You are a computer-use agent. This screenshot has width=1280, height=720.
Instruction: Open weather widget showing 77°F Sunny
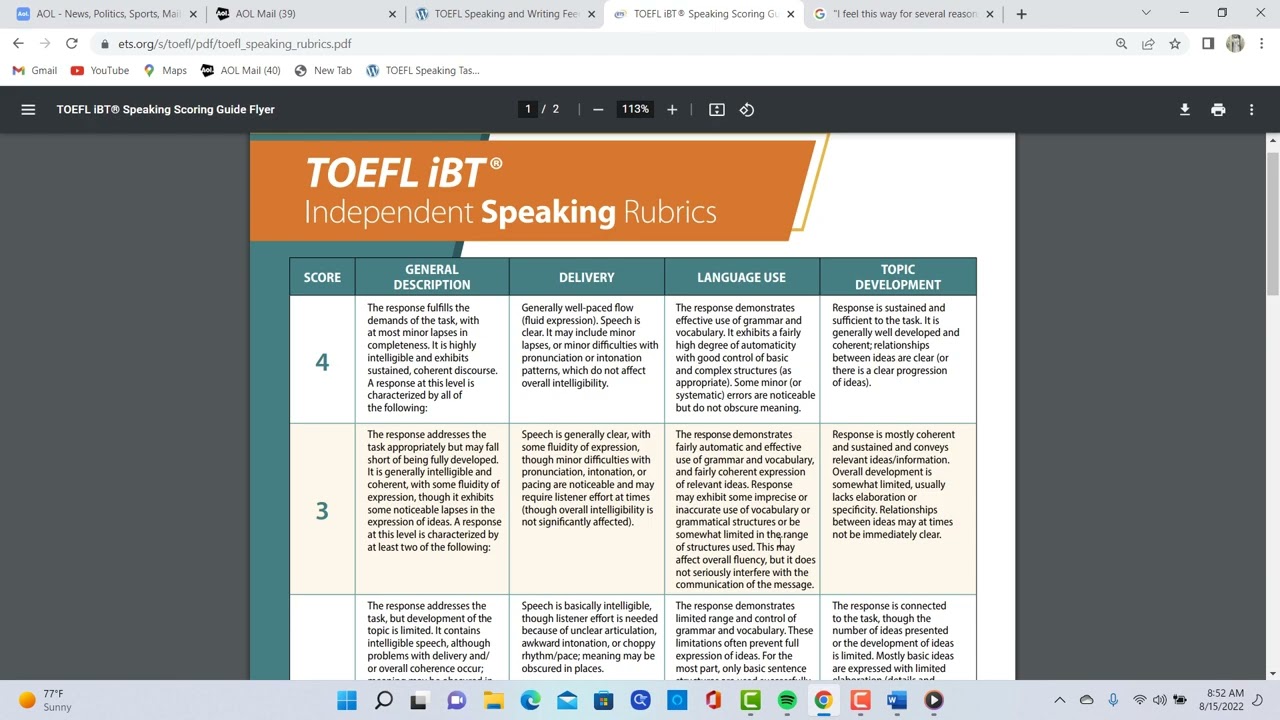tap(45, 700)
